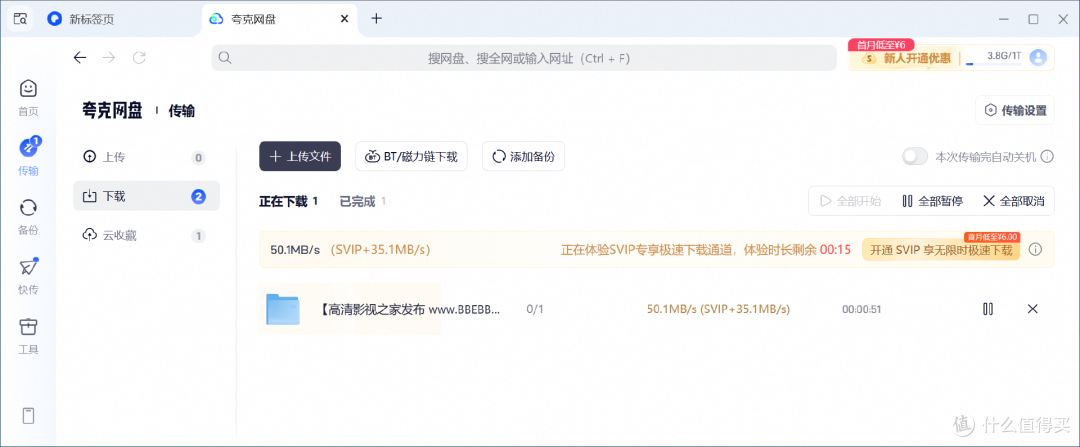Click the 00:00:51 remaining time text
This screenshot has width=1080, height=447.
point(861,309)
